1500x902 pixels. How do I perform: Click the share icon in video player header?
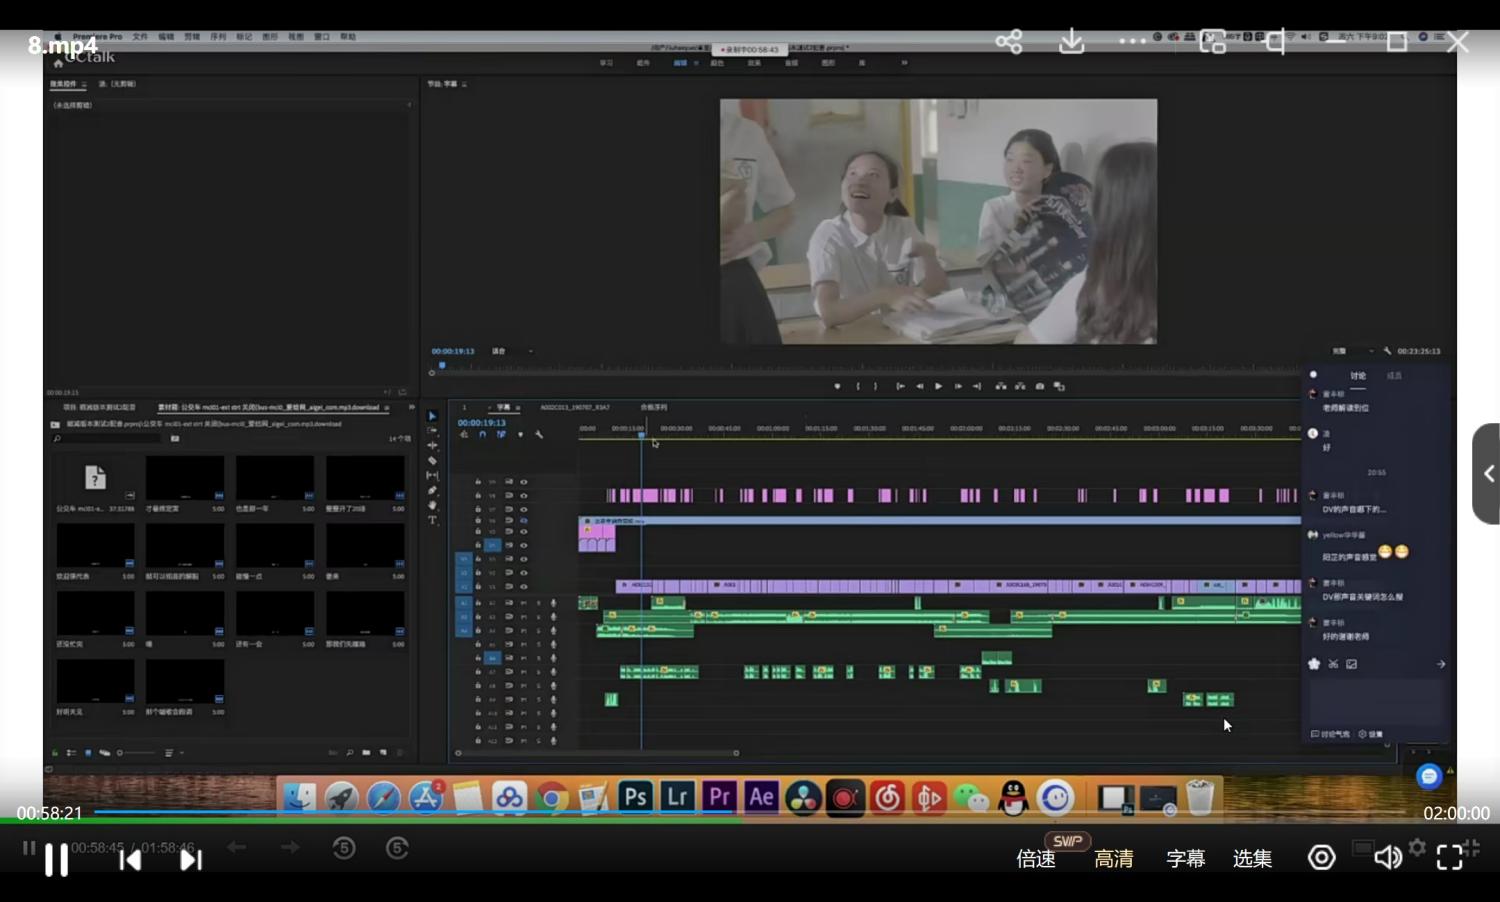point(1009,42)
